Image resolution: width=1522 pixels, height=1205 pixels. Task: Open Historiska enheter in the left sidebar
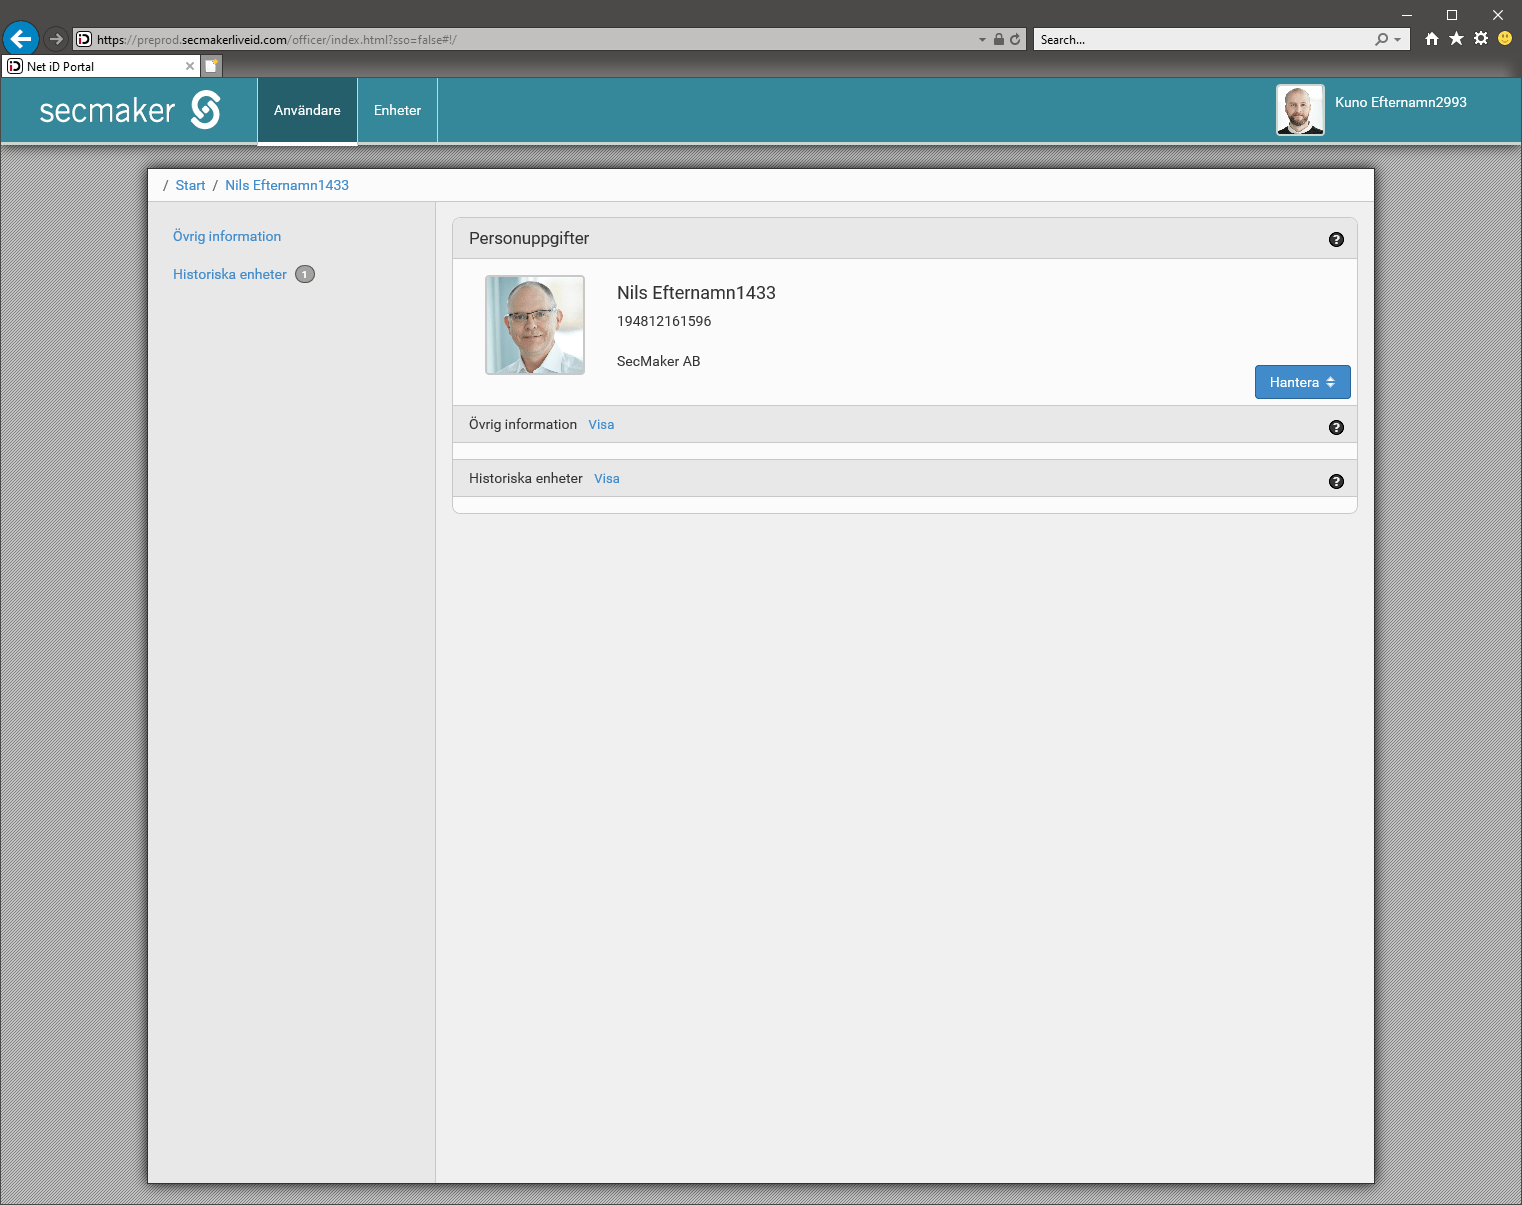(230, 274)
